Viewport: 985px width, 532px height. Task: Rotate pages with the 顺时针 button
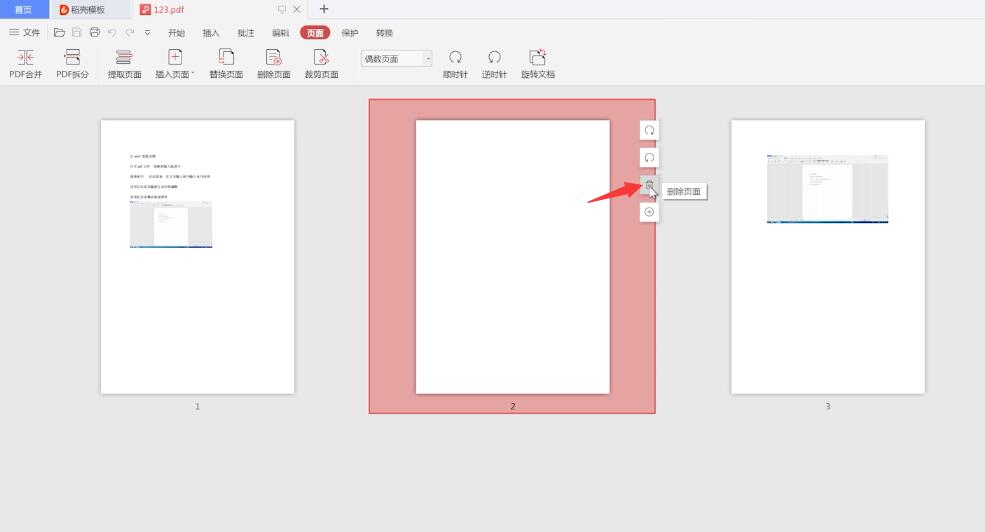tap(455, 63)
